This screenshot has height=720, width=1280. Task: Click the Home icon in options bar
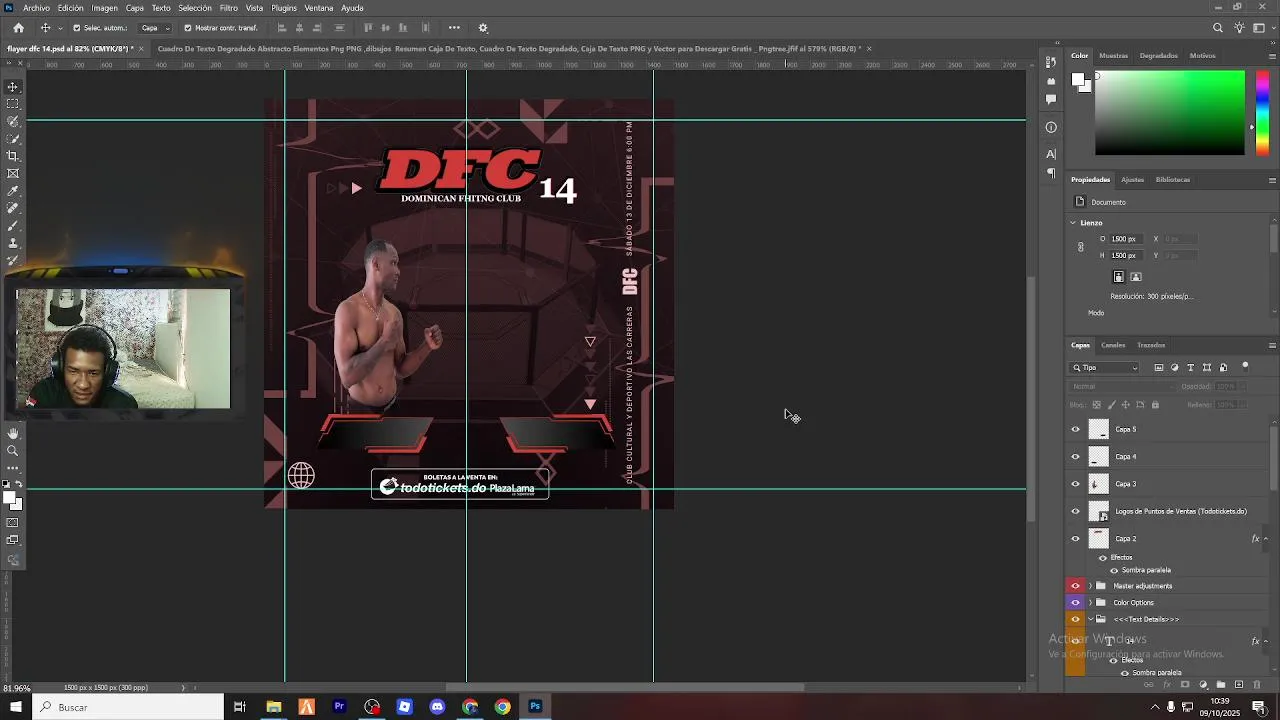point(18,28)
